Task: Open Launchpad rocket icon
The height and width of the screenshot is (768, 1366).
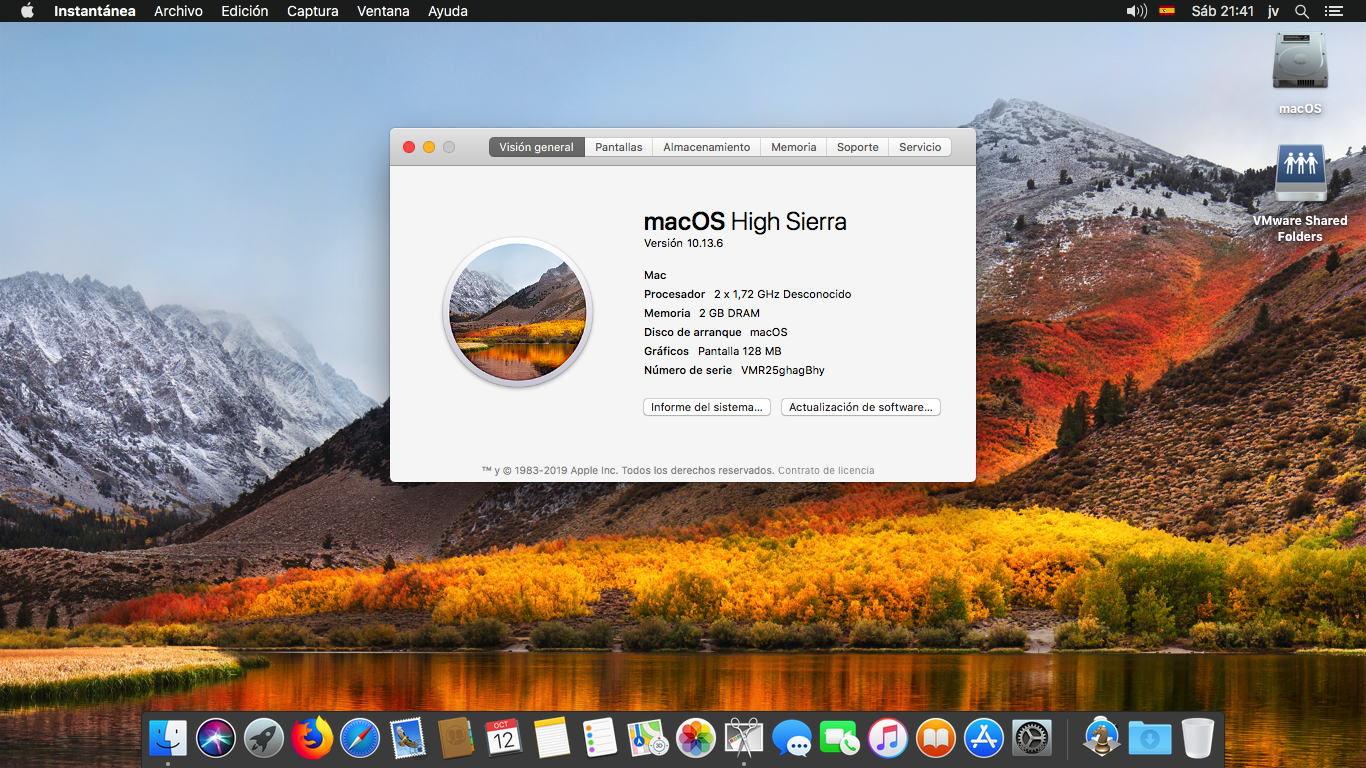Action: [x=264, y=739]
